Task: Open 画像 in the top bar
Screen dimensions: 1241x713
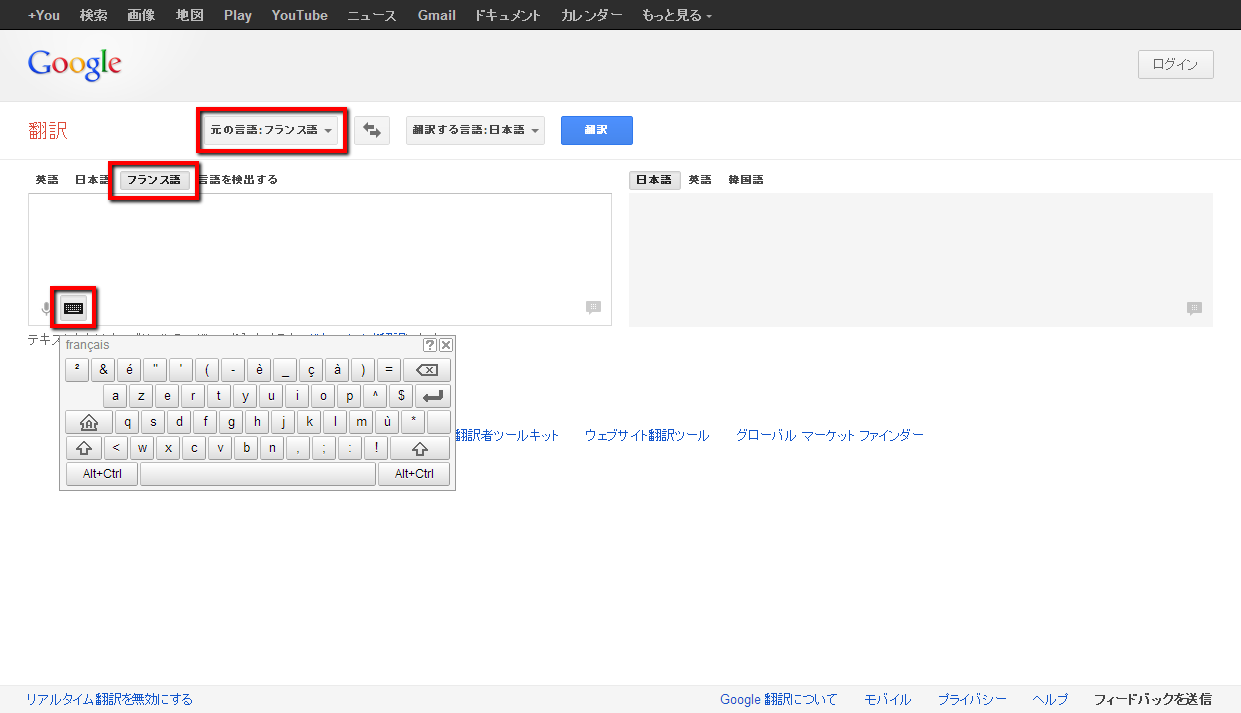Action: (141, 15)
